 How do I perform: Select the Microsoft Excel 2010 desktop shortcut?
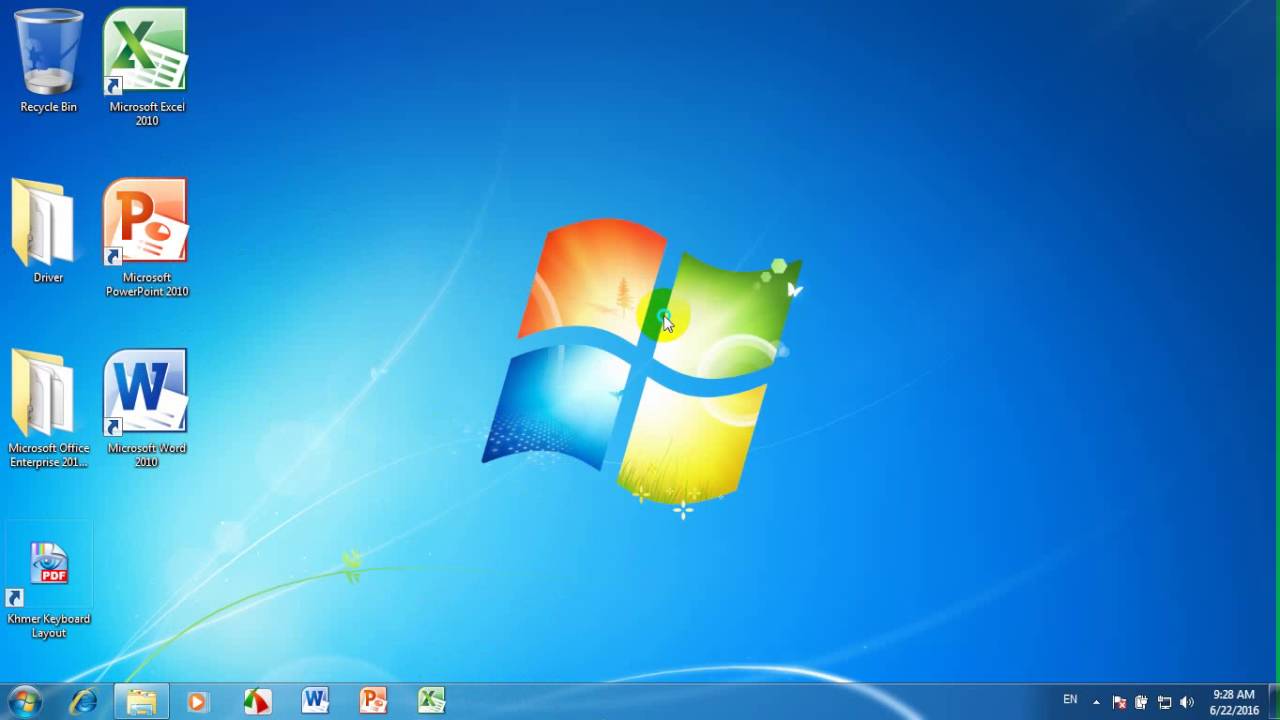146,67
